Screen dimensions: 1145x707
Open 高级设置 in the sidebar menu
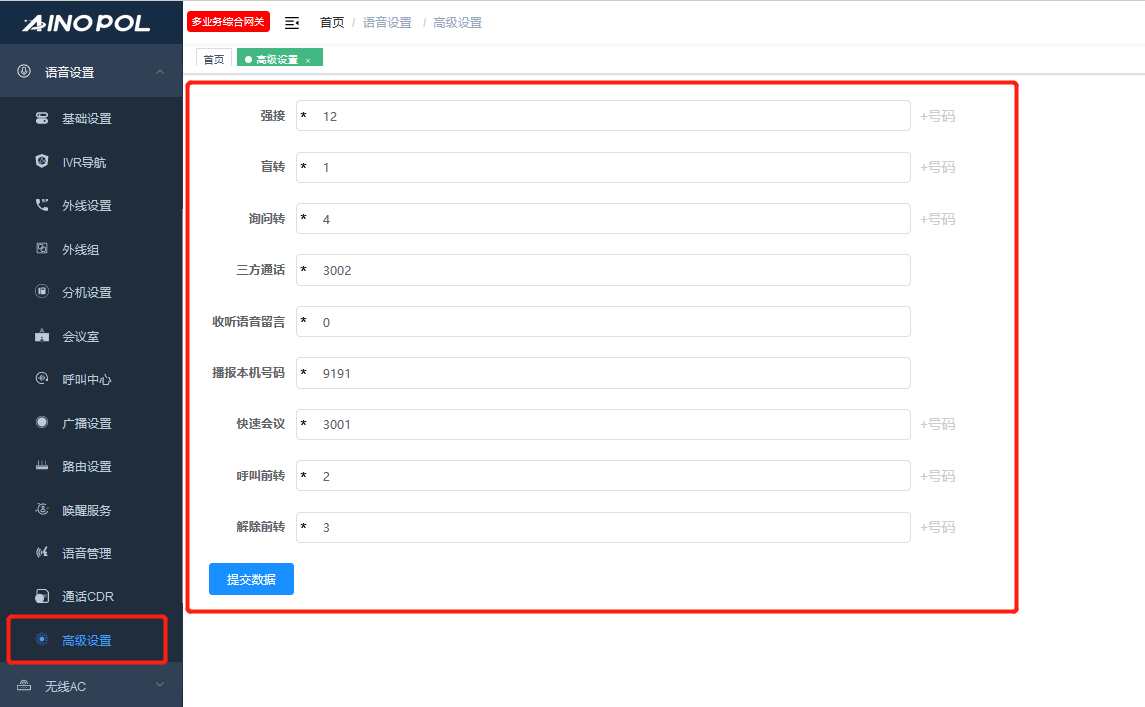coord(87,641)
